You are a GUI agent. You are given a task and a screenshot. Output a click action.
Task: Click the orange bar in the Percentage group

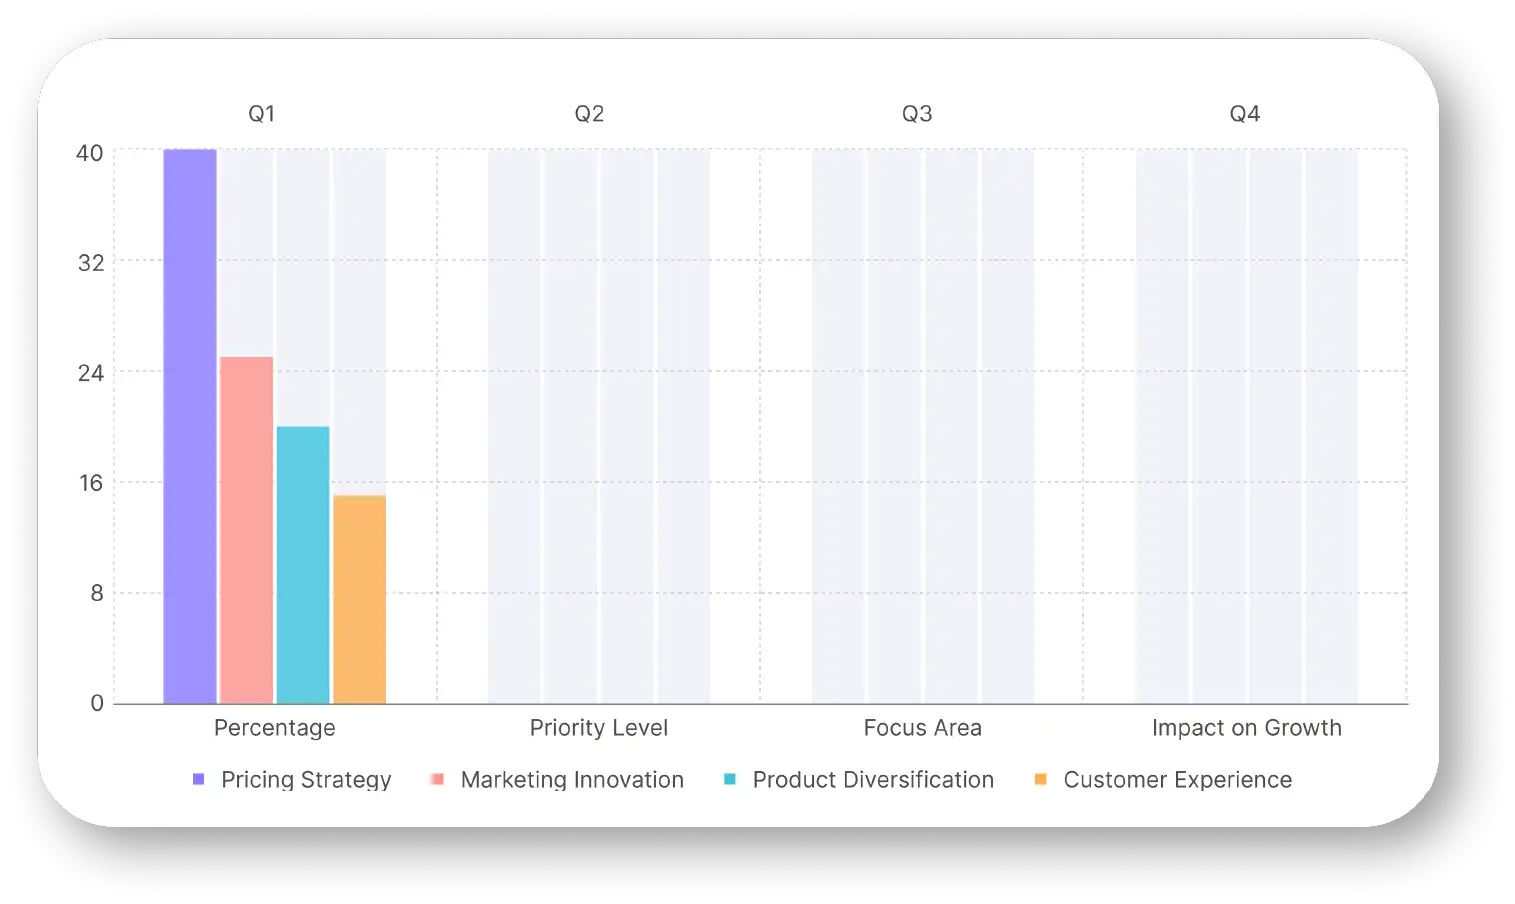pyautogui.click(x=359, y=599)
